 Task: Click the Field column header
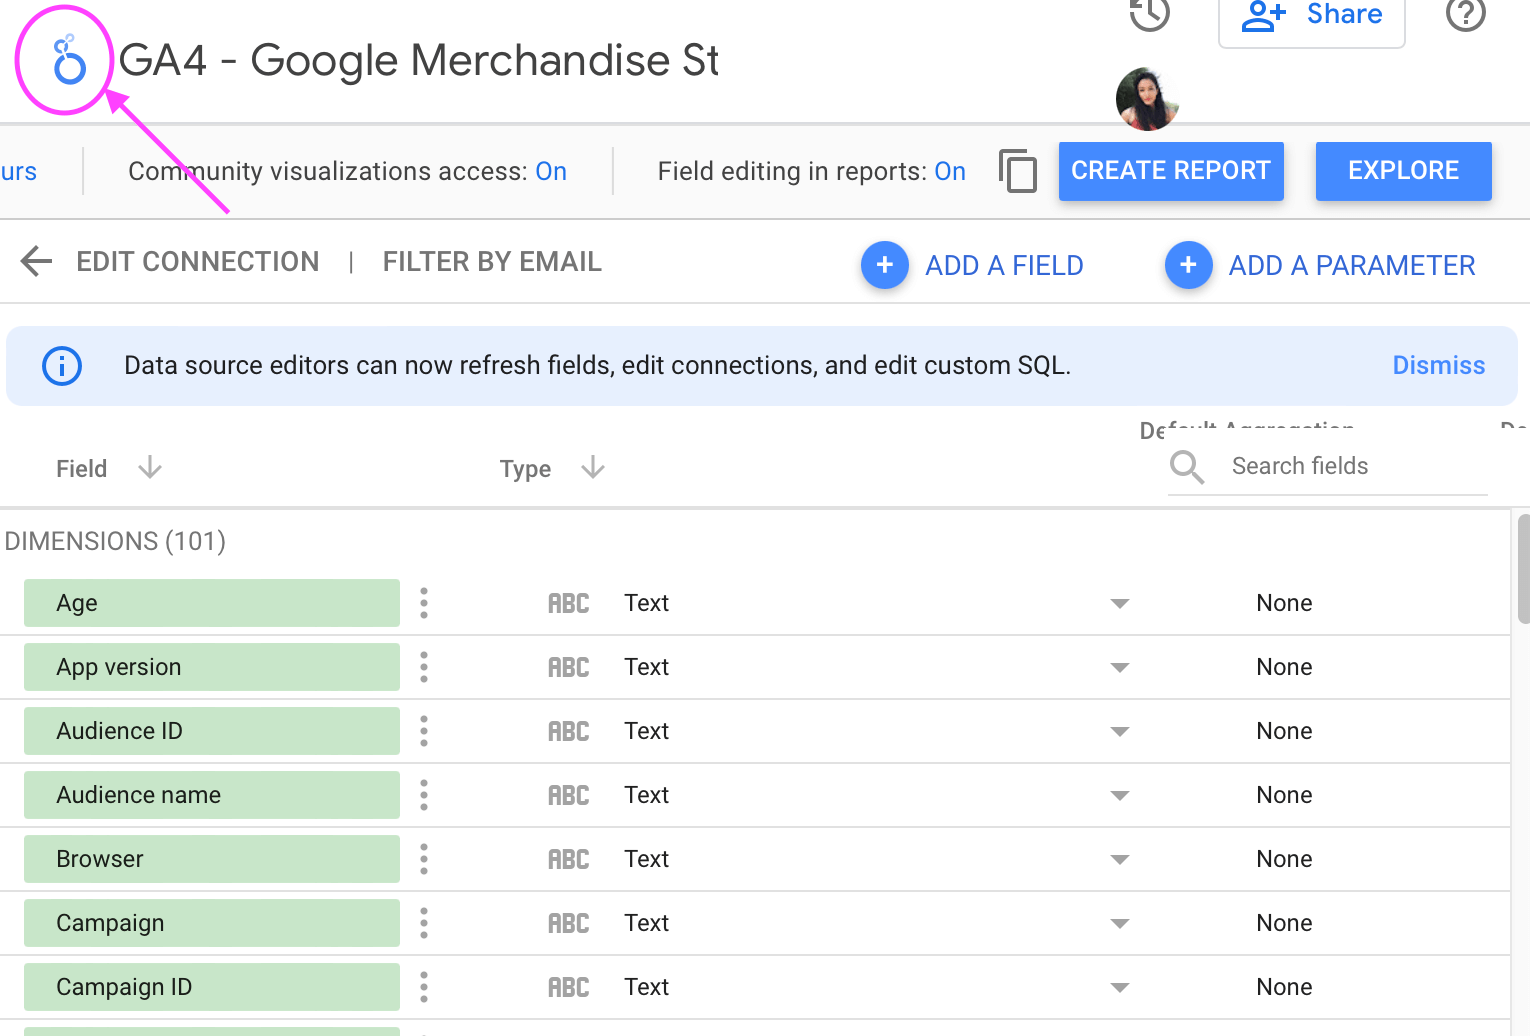click(x=81, y=469)
